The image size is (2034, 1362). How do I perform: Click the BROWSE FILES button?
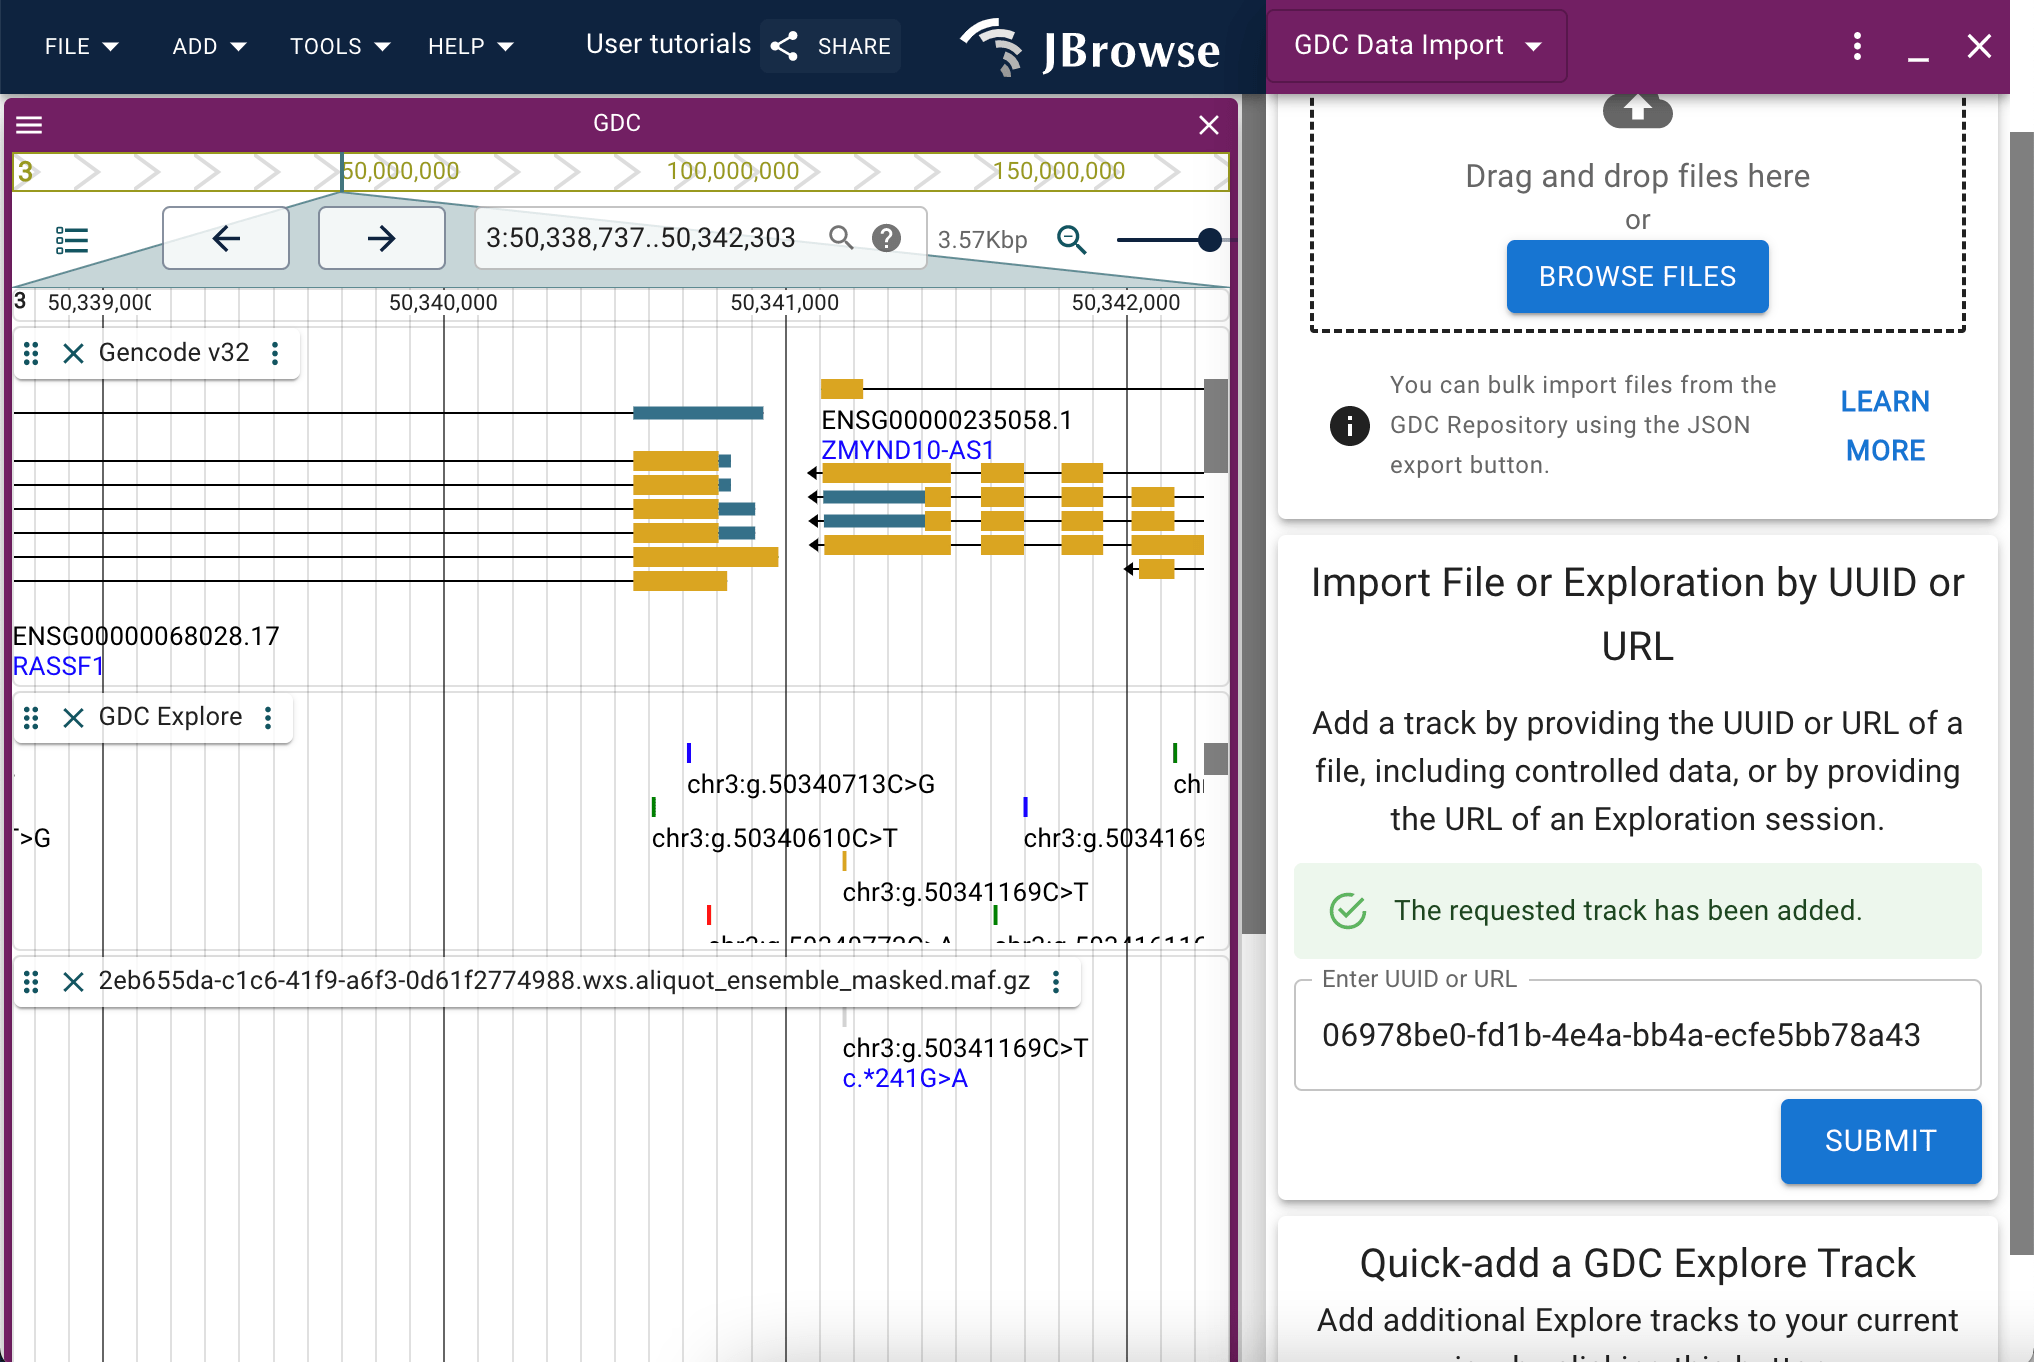point(1637,276)
